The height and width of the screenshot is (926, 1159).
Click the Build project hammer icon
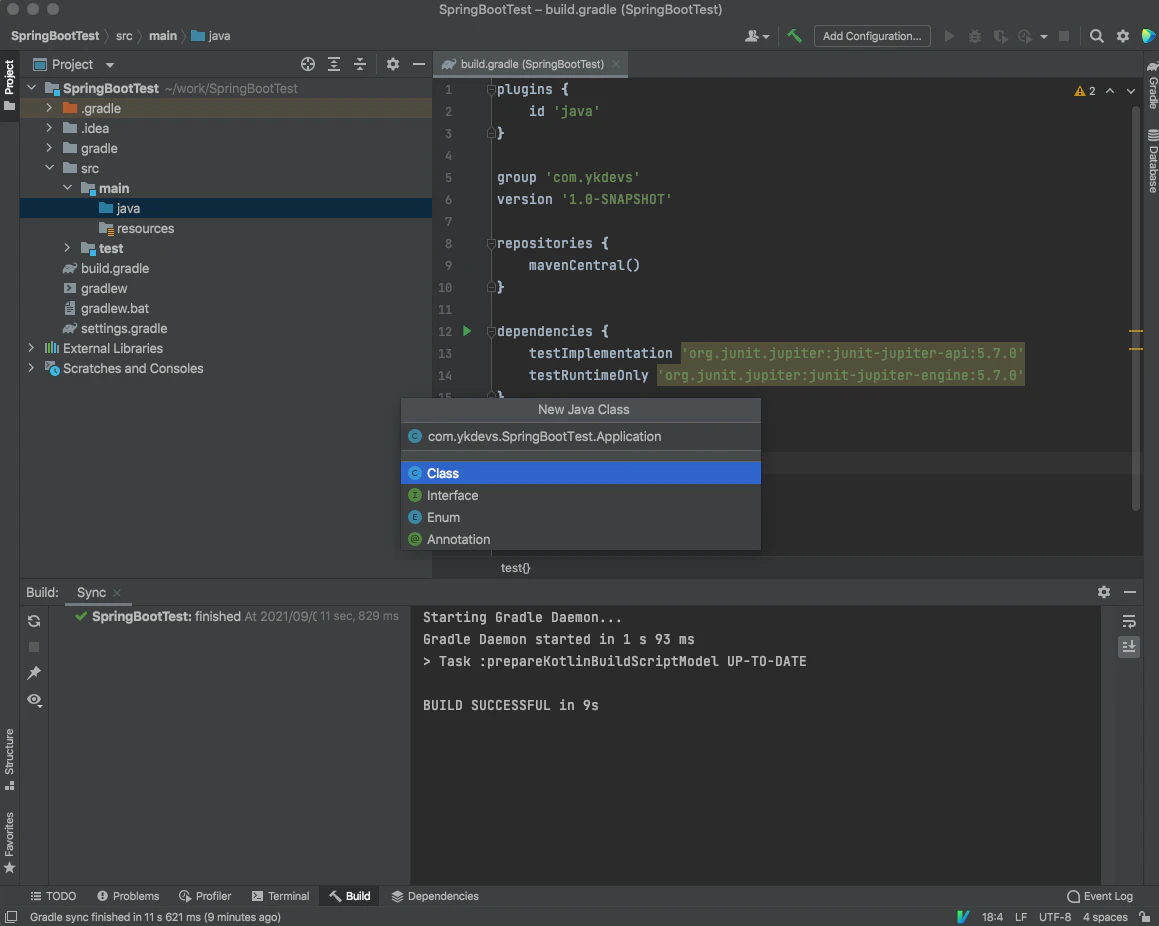pyautogui.click(x=795, y=35)
